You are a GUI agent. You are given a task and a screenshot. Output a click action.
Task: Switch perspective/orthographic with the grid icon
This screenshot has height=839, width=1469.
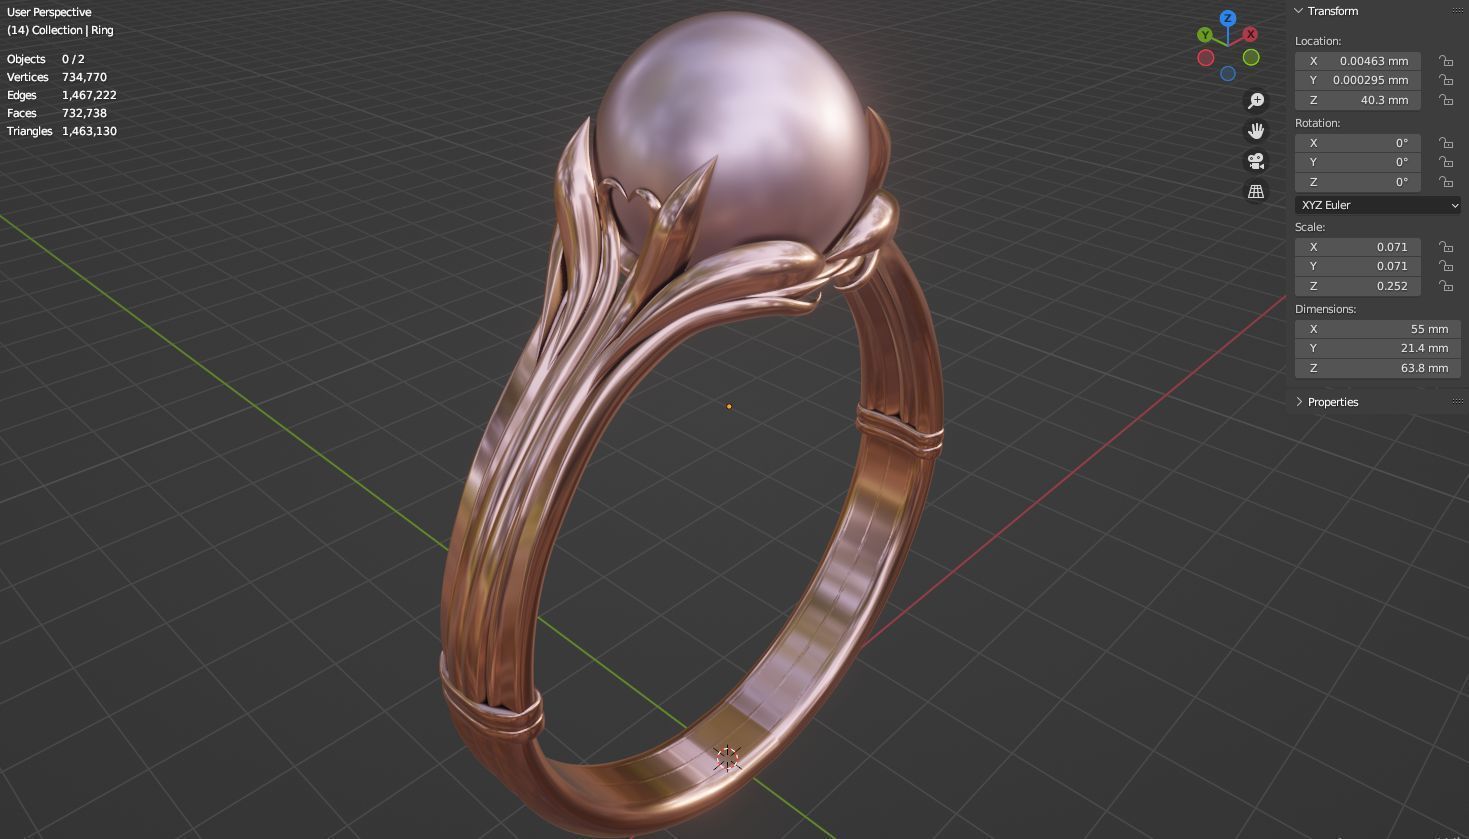click(1256, 191)
